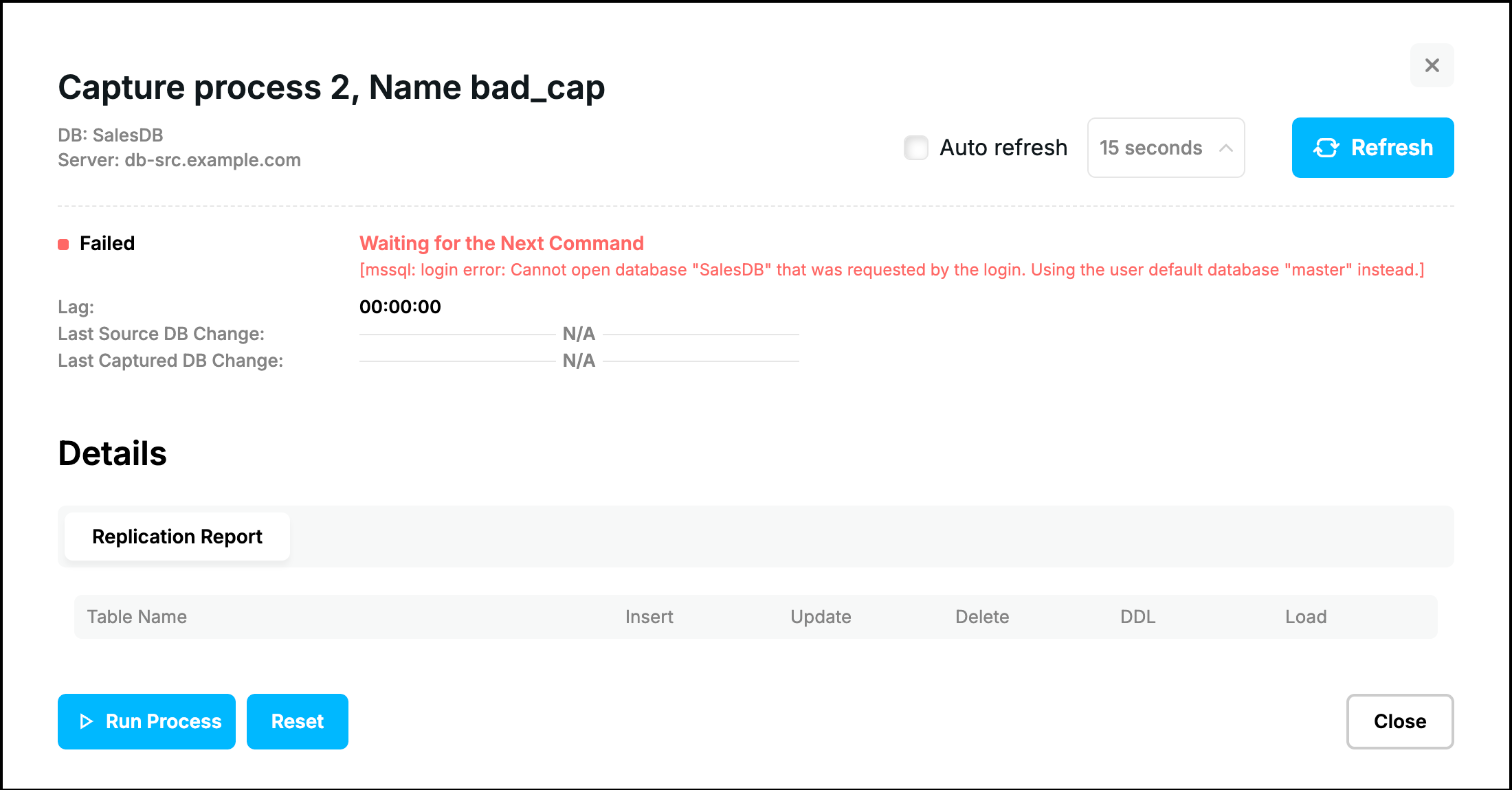Click the DB: SalesDB text

pyautogui.click(x=111, y=135)
